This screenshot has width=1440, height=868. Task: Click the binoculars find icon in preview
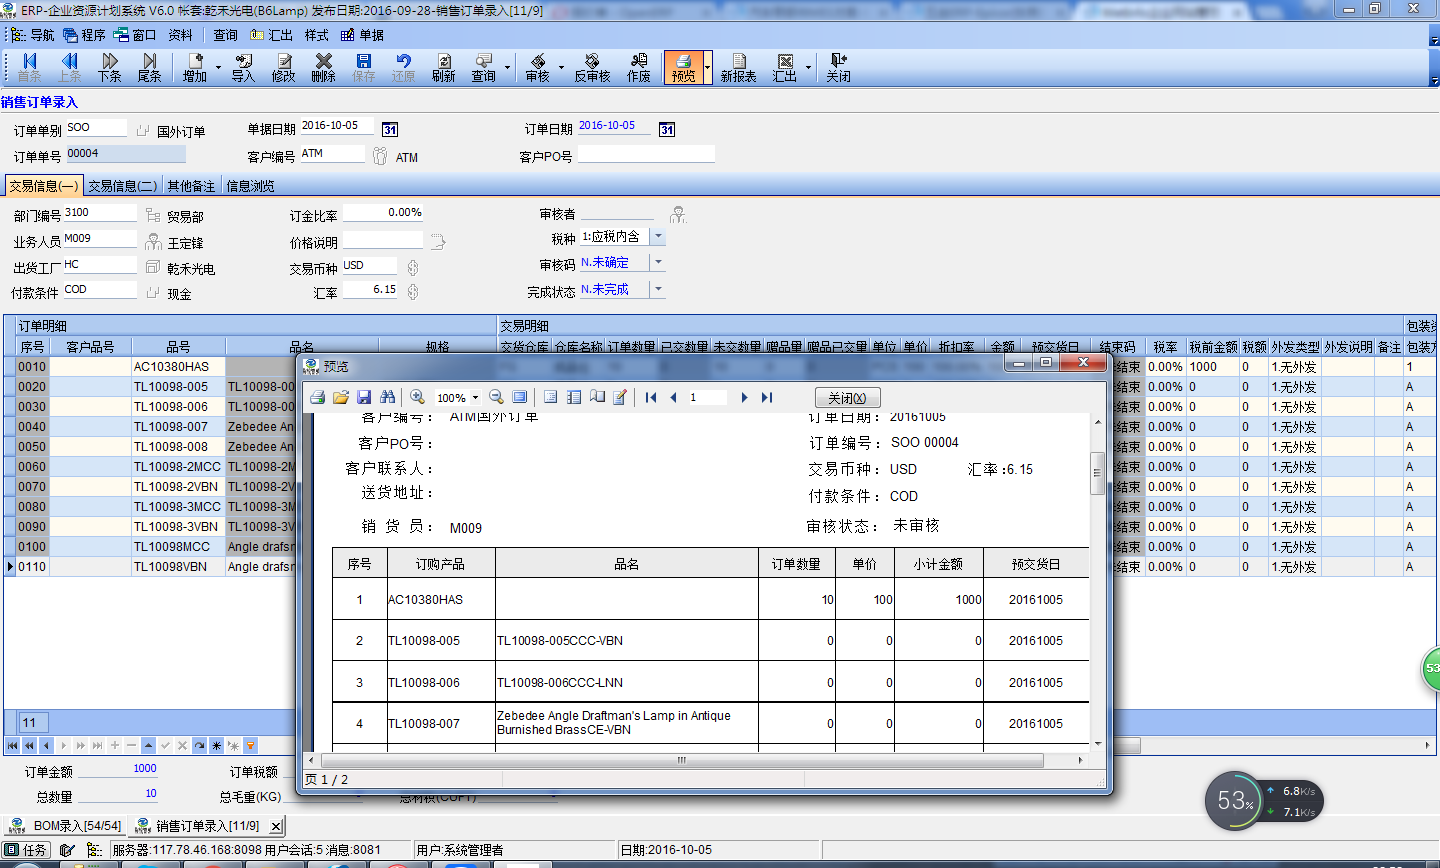[387, 397]
